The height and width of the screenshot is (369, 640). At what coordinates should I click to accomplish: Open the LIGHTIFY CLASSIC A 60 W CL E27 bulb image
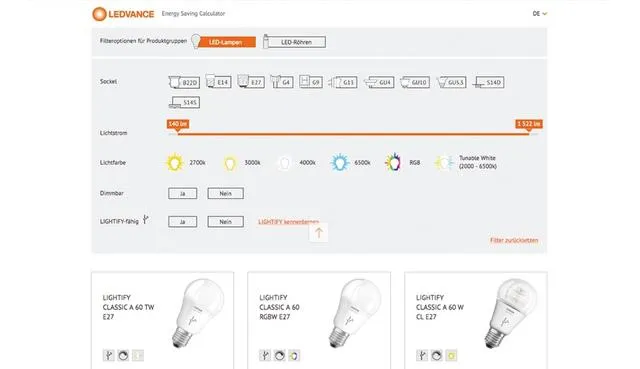coord(511,313)
